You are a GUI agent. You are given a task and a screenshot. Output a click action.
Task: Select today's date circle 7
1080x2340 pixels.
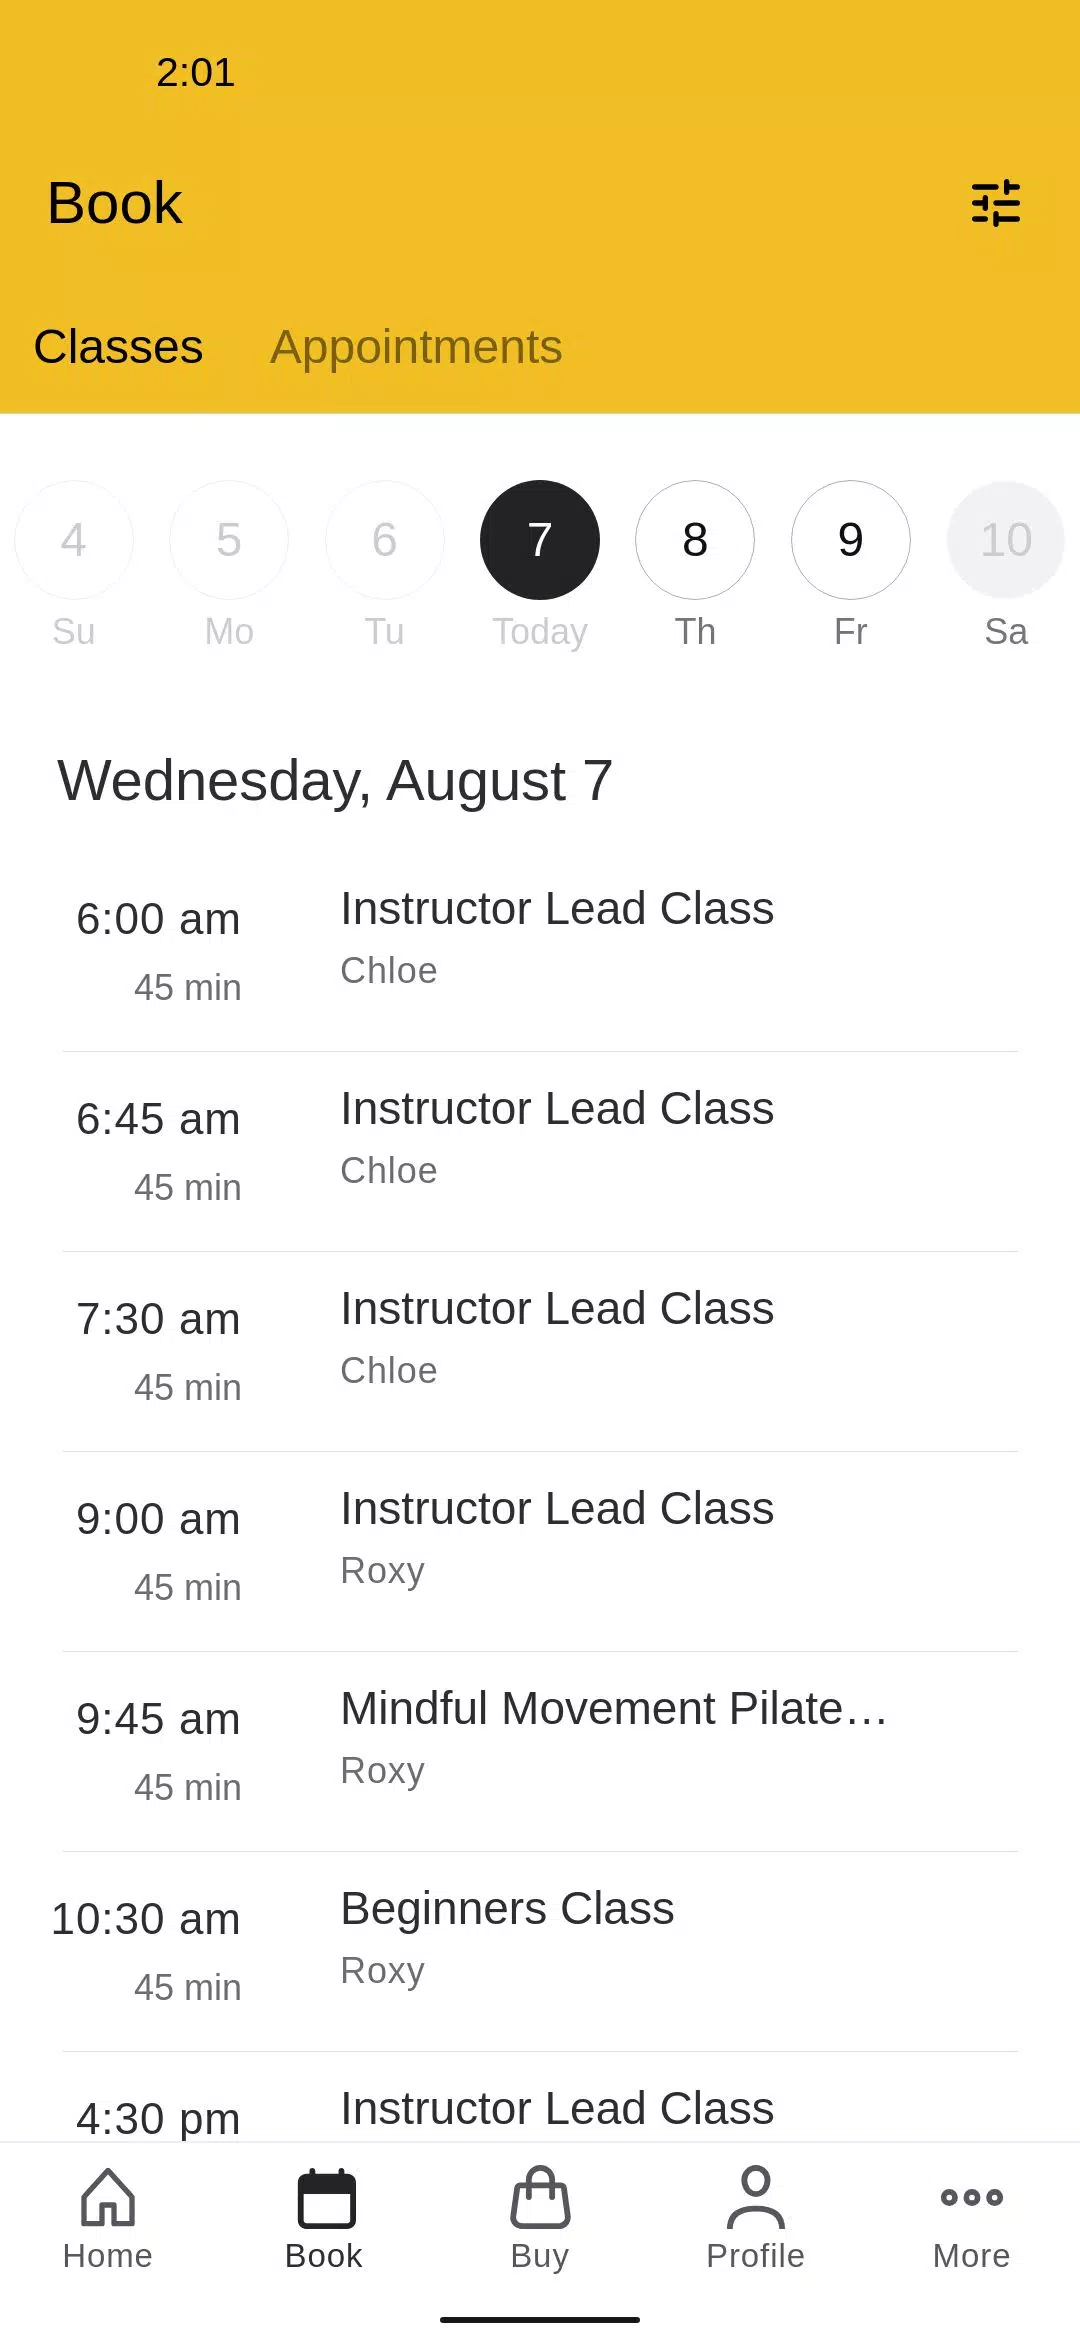point(540,540)
